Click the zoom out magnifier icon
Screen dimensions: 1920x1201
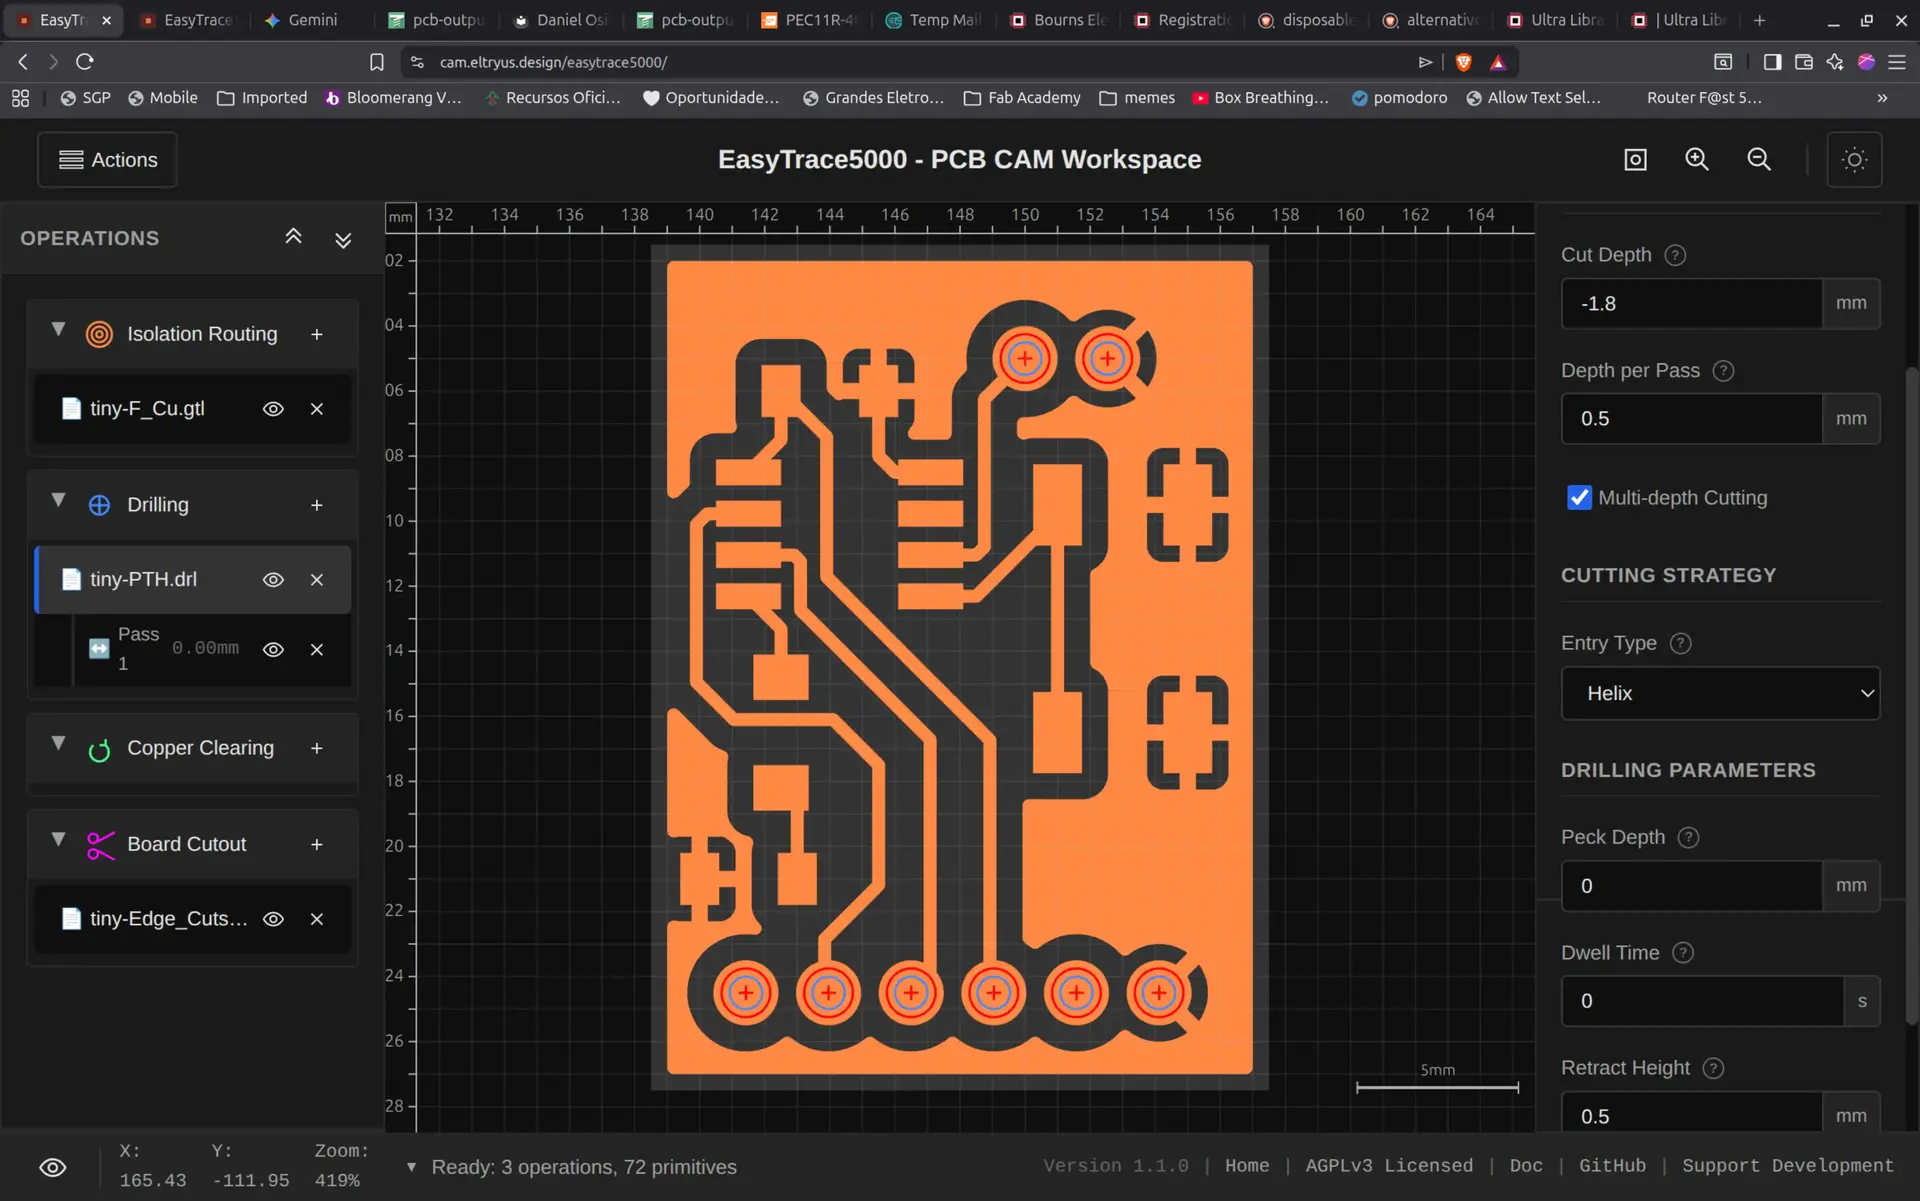(x=1759, y=160)
